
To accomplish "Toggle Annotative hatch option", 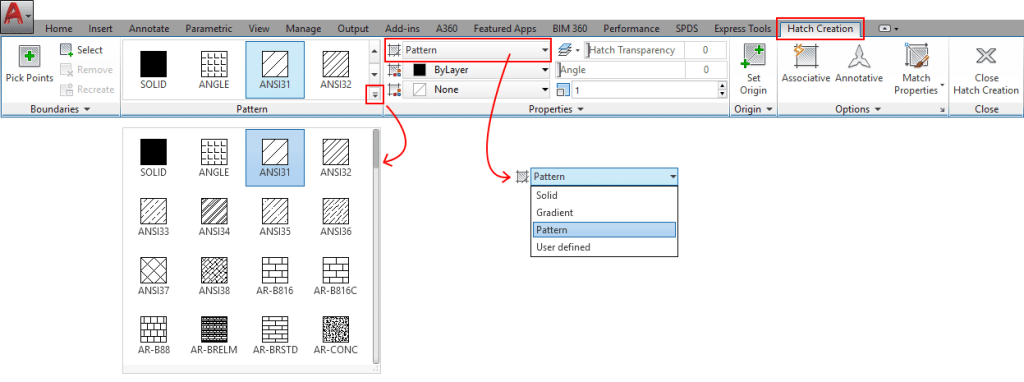I will 859,64.
